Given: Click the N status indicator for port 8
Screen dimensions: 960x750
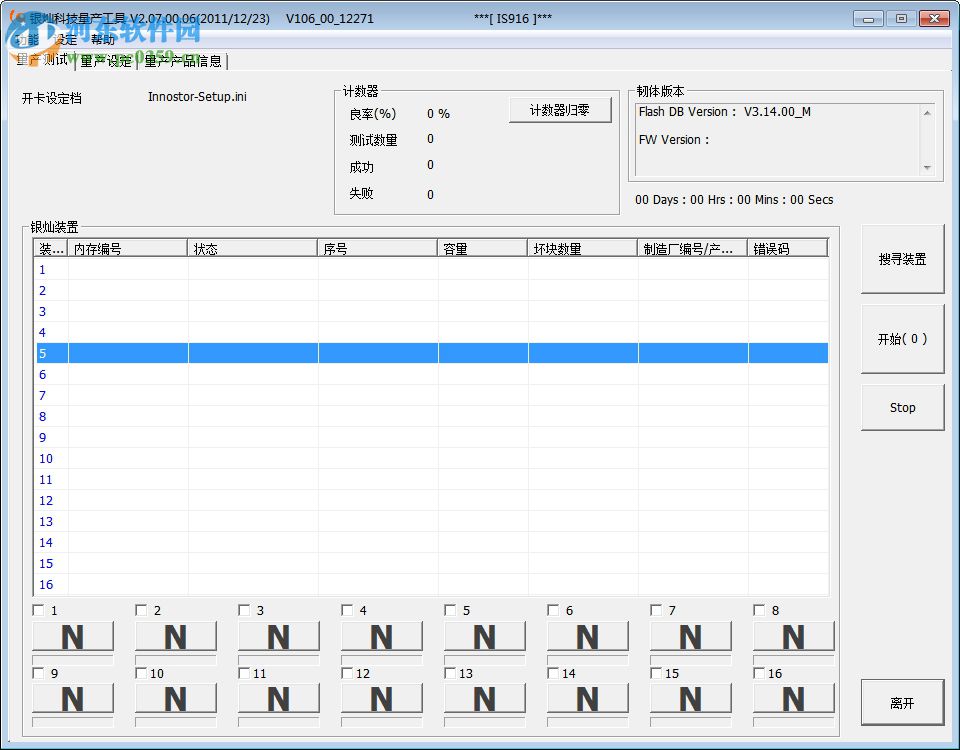Looking at the screenshot, I should 792,636.
